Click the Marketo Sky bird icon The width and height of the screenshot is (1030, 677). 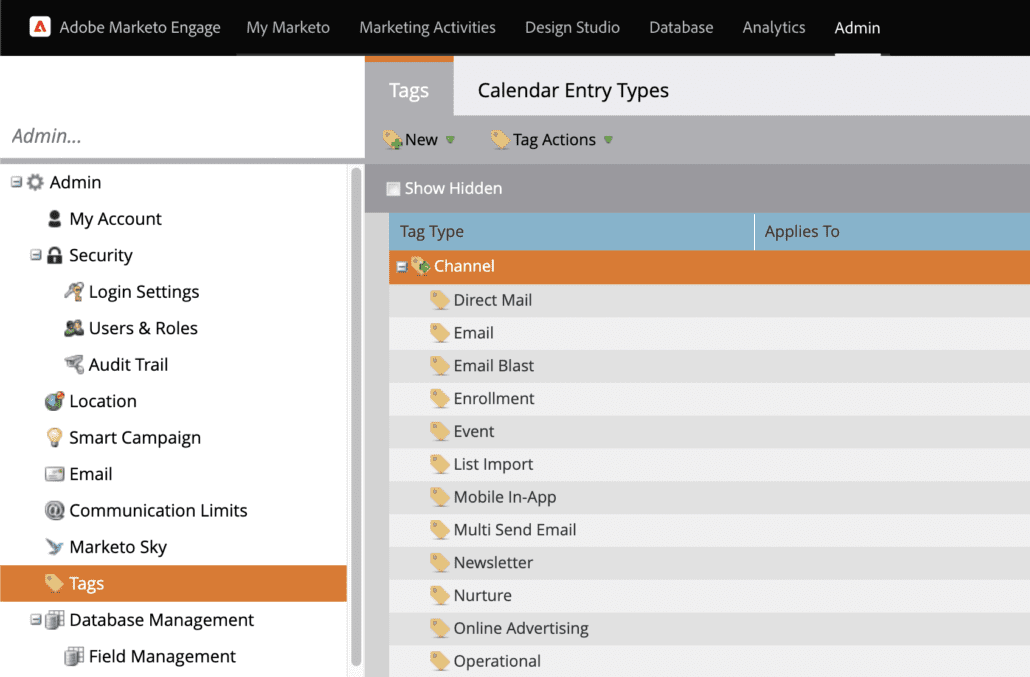(x=55, y=546)
